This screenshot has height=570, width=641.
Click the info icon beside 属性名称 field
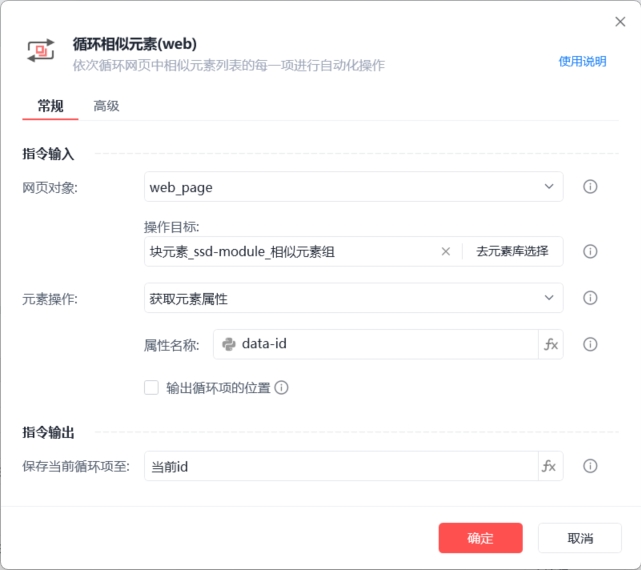click(x=590, y=344)
